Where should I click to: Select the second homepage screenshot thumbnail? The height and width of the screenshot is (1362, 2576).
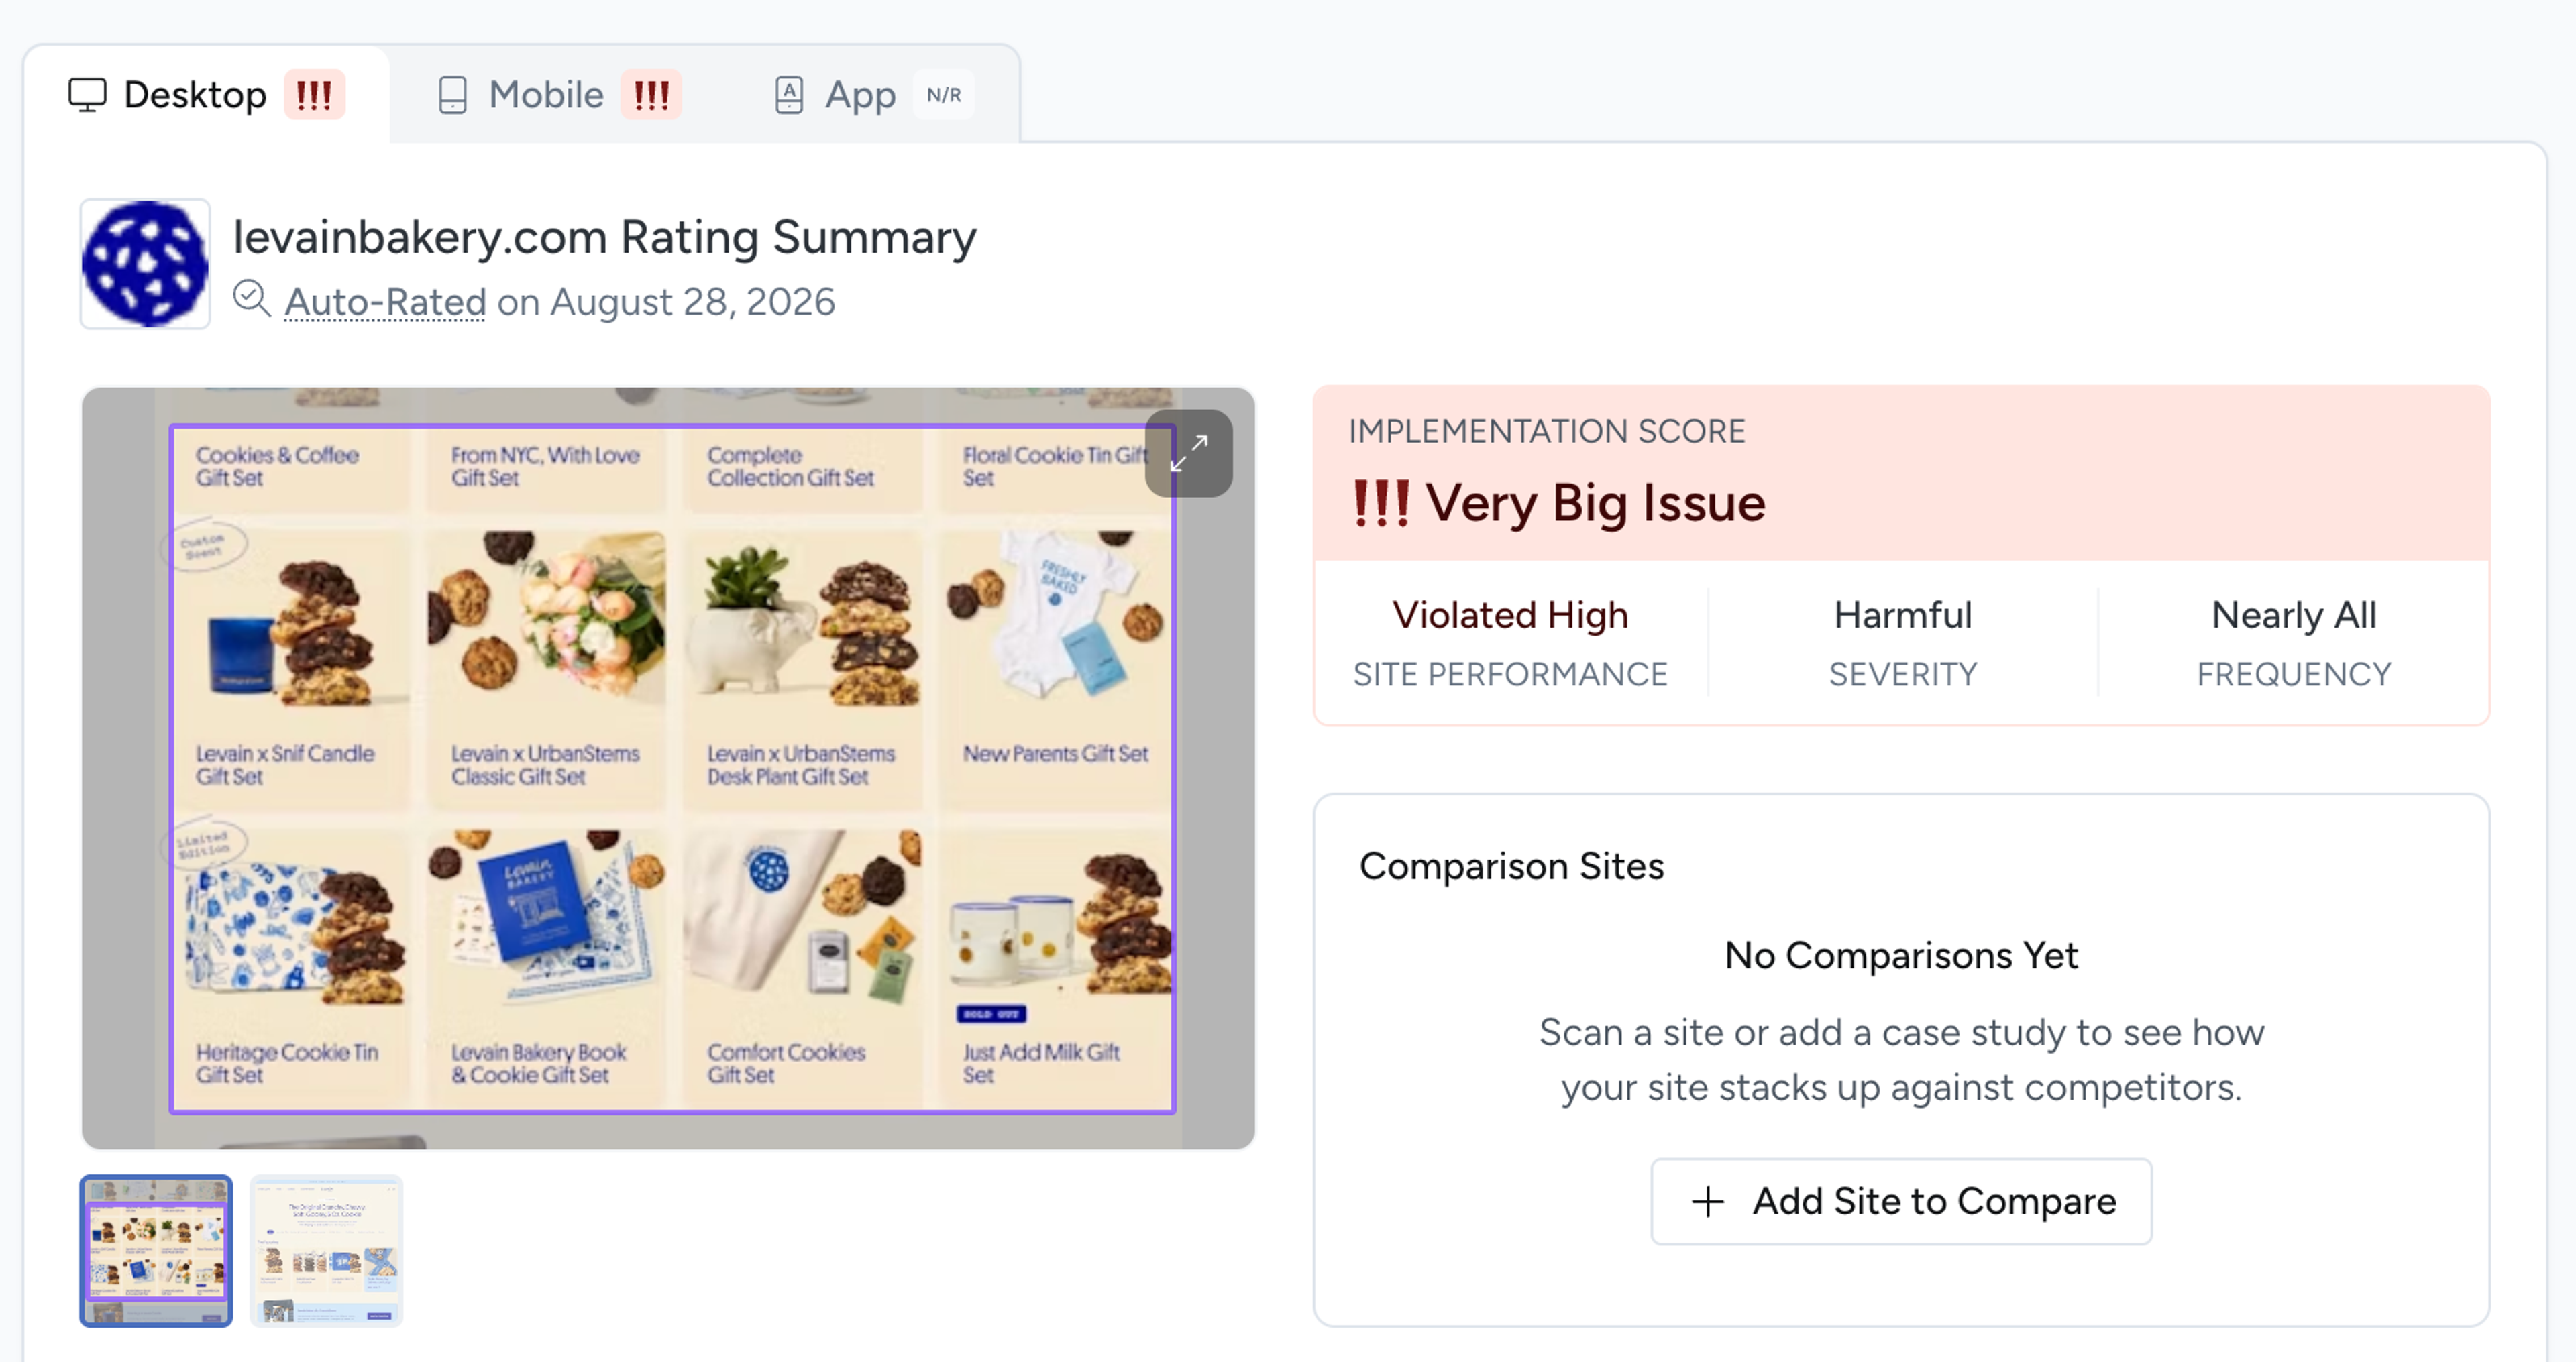coord(326,1251)
